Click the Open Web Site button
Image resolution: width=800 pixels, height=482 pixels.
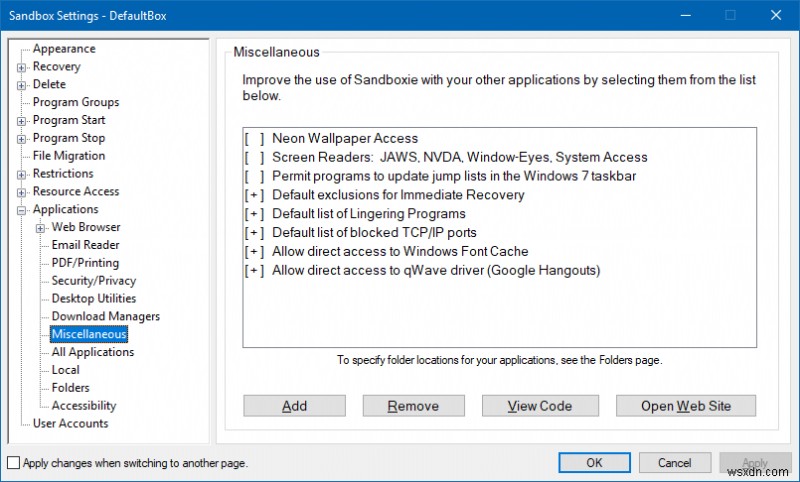685,406
